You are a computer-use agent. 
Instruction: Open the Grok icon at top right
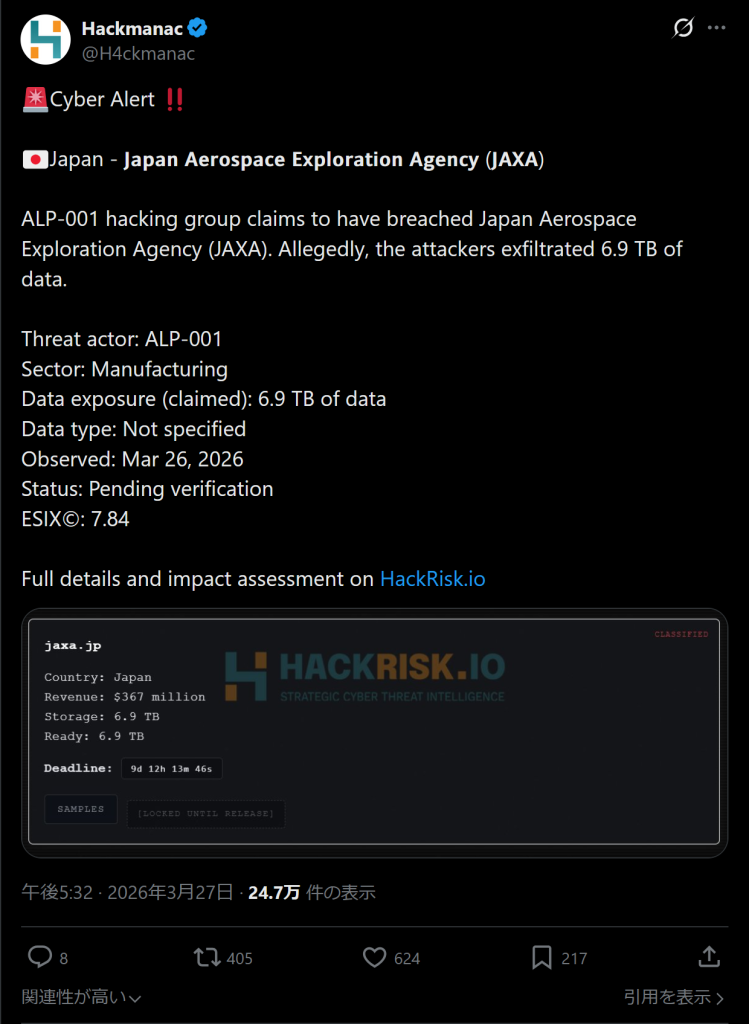[683, 28]
